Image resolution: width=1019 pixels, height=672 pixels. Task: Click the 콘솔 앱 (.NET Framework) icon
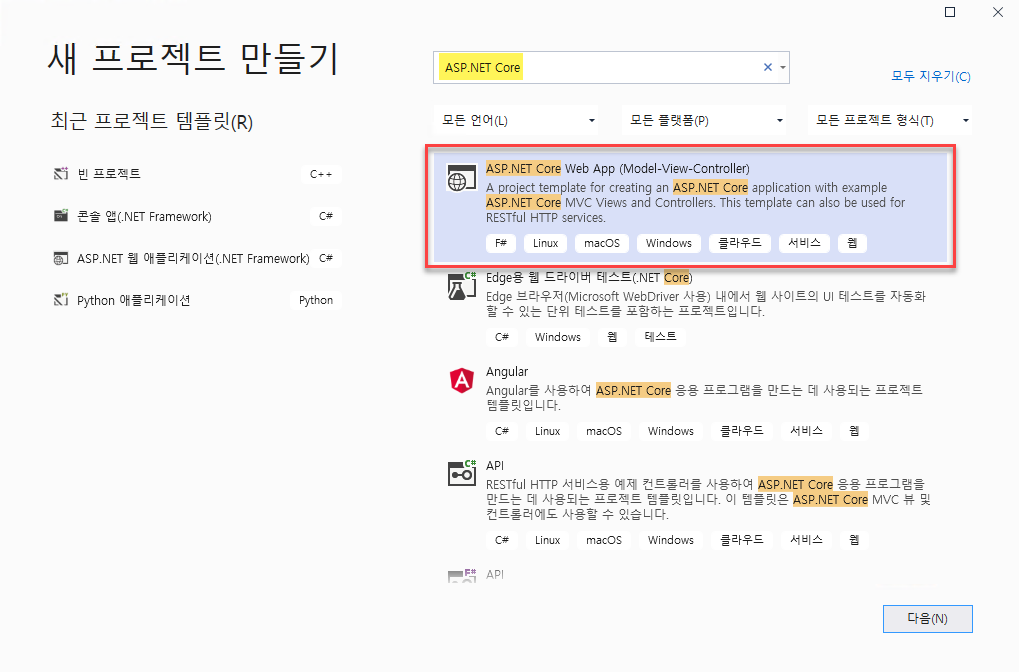coord(60,216)
